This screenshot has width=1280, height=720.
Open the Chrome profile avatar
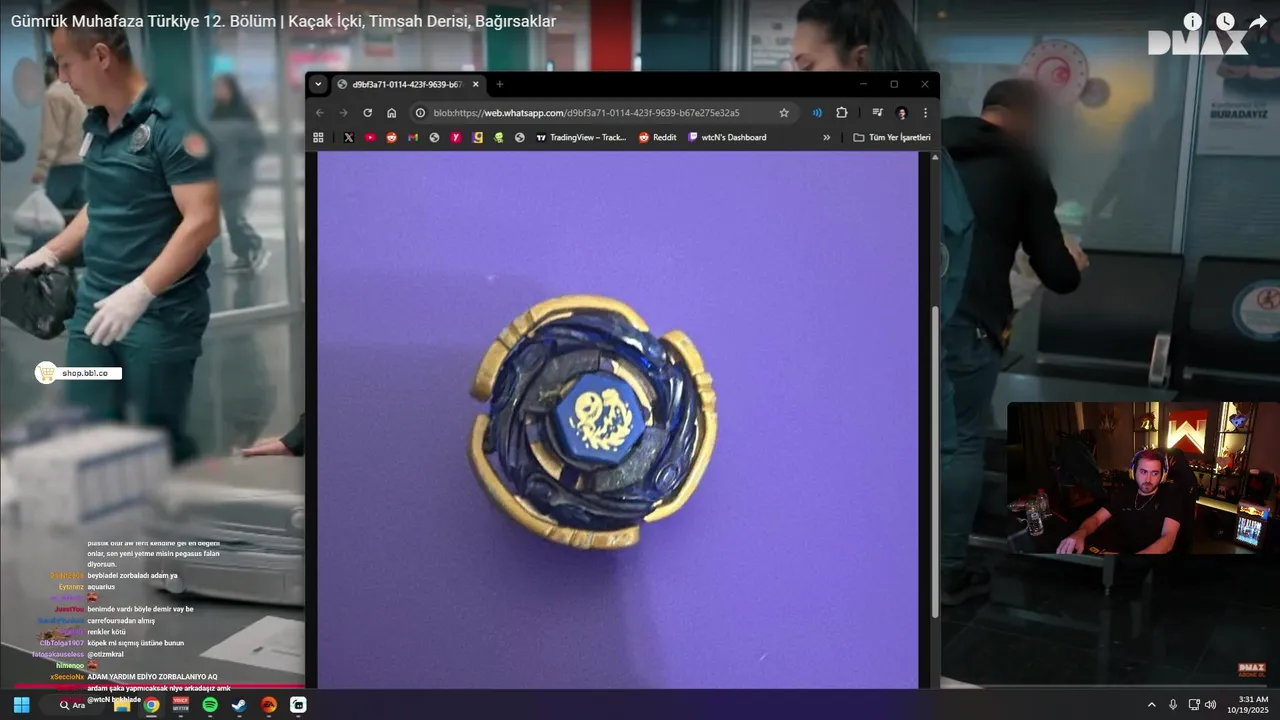pyautogui.click(x=901, y=113)
